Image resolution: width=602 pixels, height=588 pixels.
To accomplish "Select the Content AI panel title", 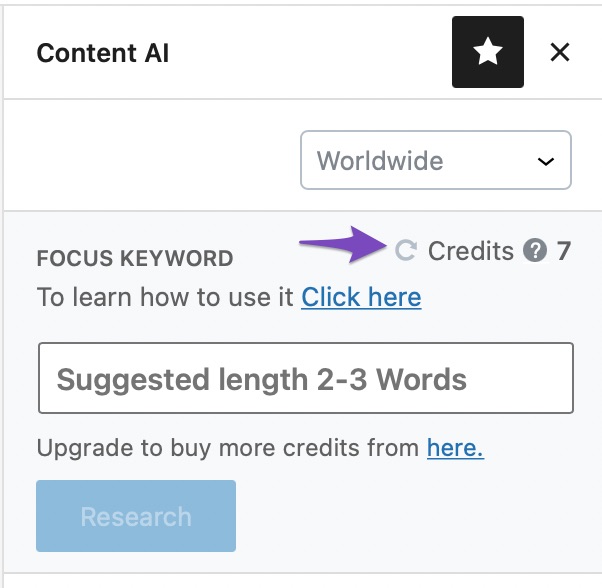I will (x=103, y=53).
